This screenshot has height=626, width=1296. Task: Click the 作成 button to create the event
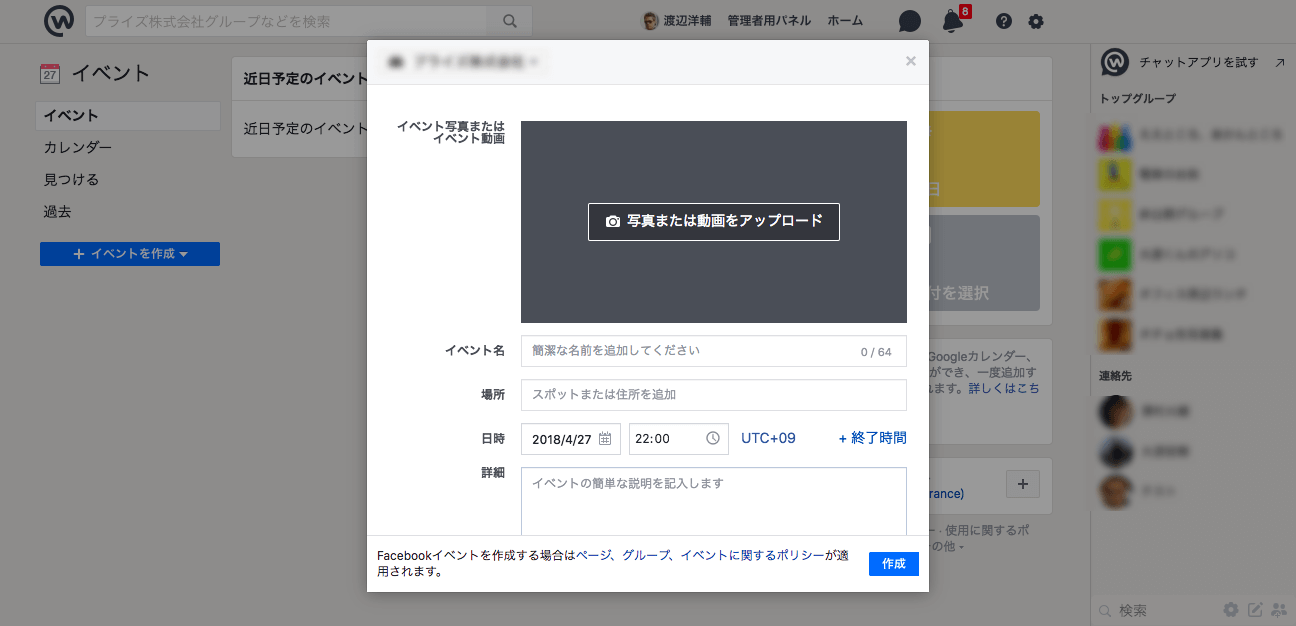[x=893, y=563]
